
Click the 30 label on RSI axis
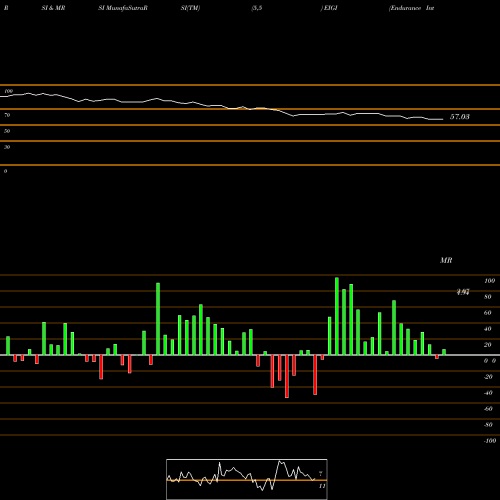click(7, 147)
